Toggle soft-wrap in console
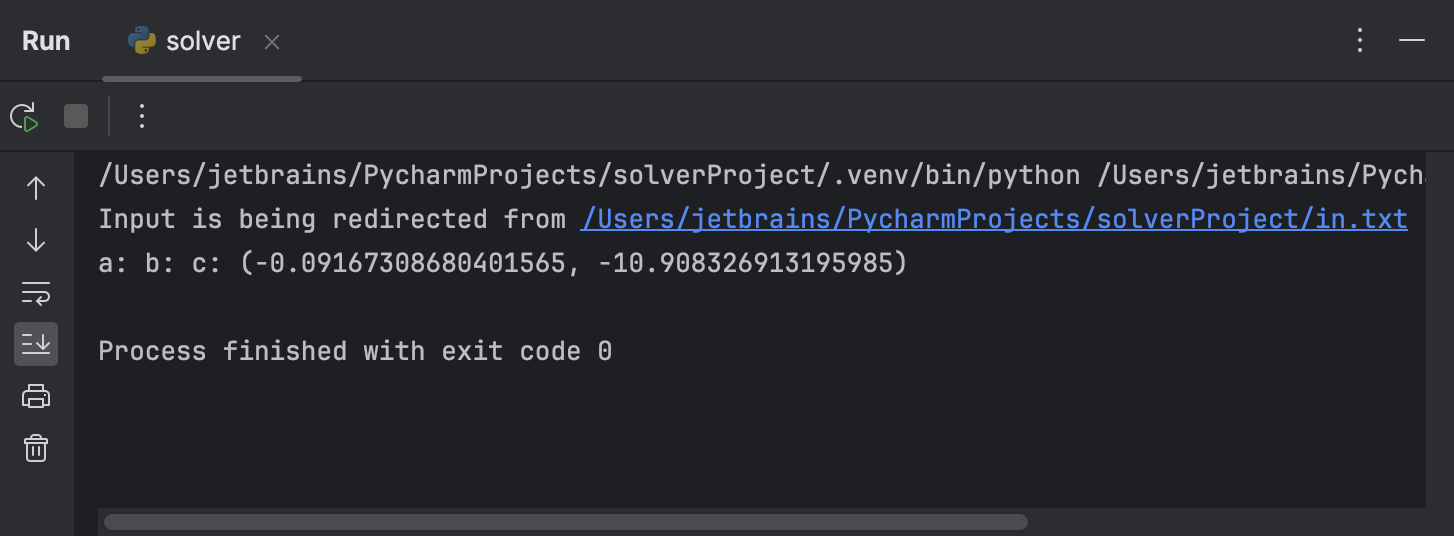The image size is (1454, 536). pos(36,293)
